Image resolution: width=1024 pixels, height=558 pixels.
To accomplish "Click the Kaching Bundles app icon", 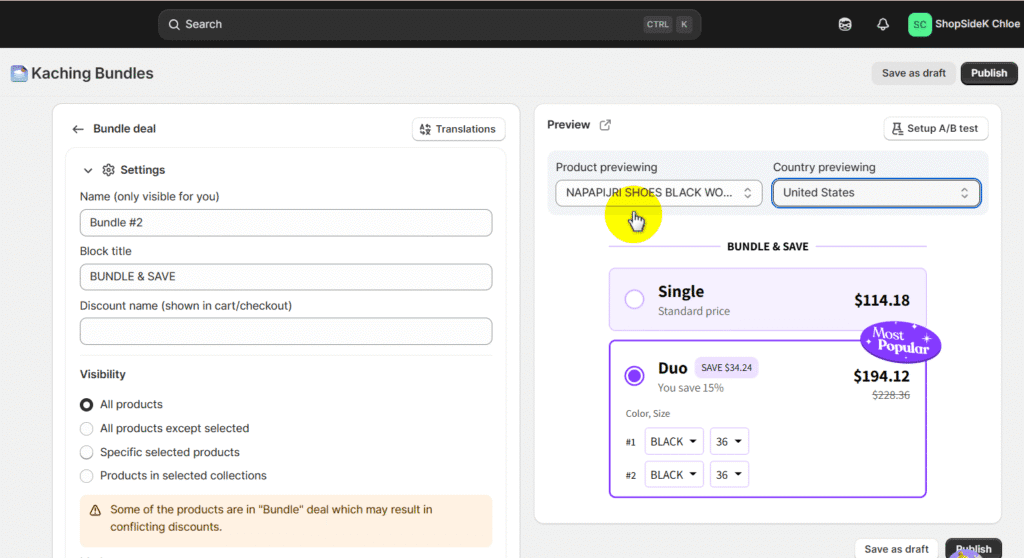I will click(x=19, y=73).
